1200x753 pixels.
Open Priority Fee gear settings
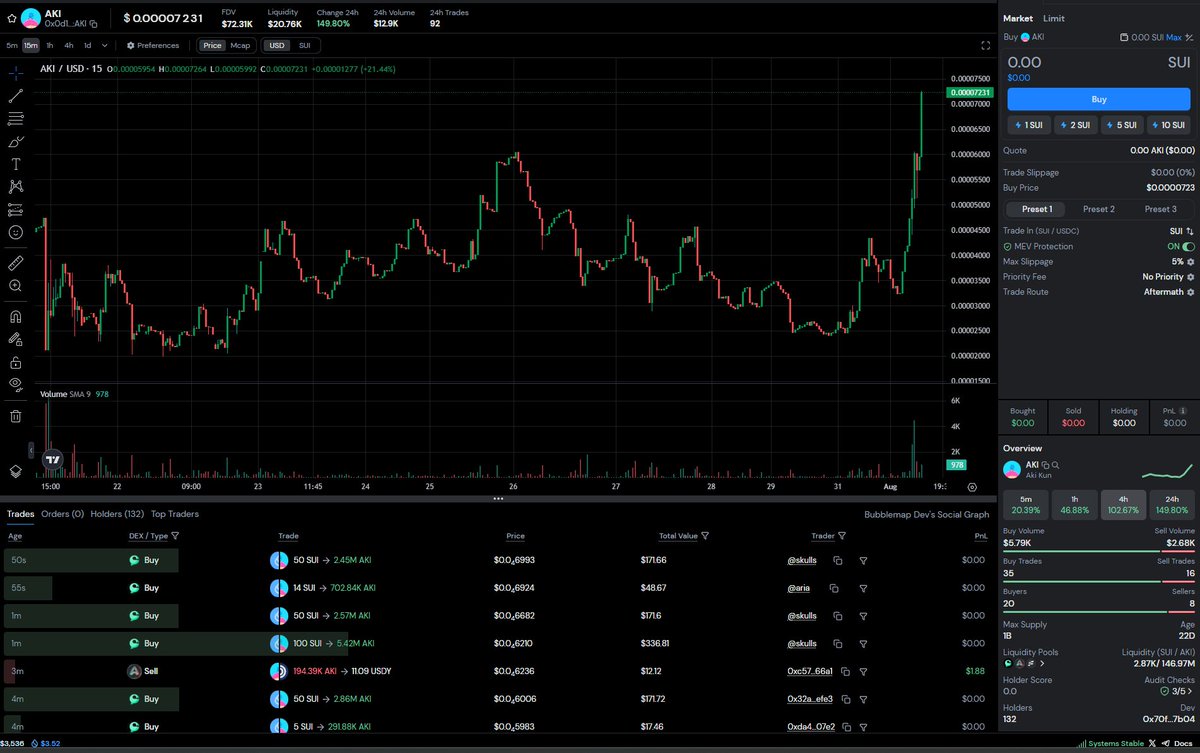pyautogui.click(x=1190, y=277)
